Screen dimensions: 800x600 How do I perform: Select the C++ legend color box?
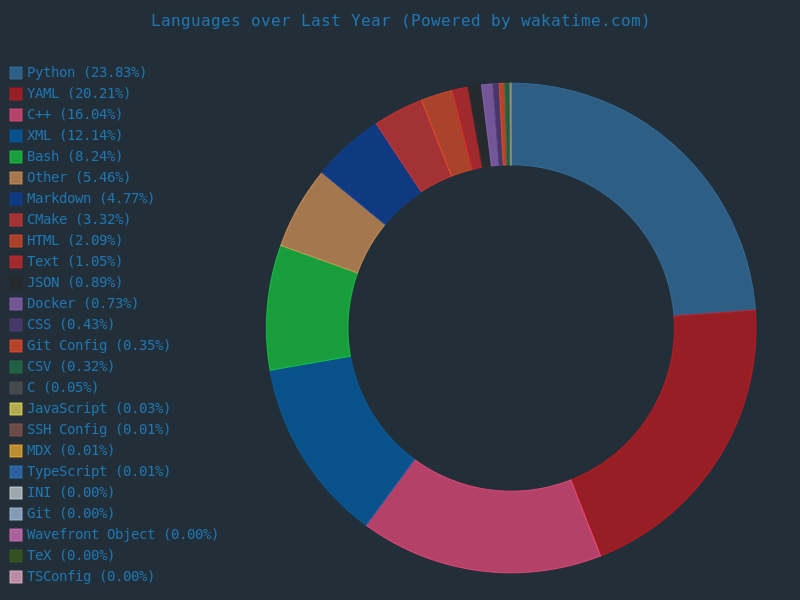pyautogui.click(x=16, y=115)
